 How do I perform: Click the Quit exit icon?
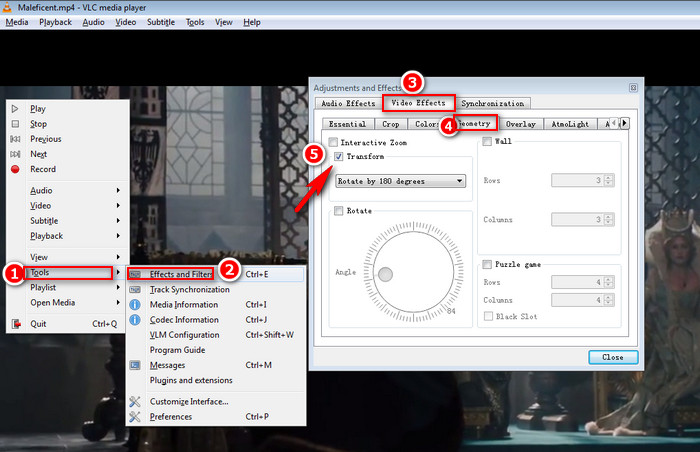16,324
